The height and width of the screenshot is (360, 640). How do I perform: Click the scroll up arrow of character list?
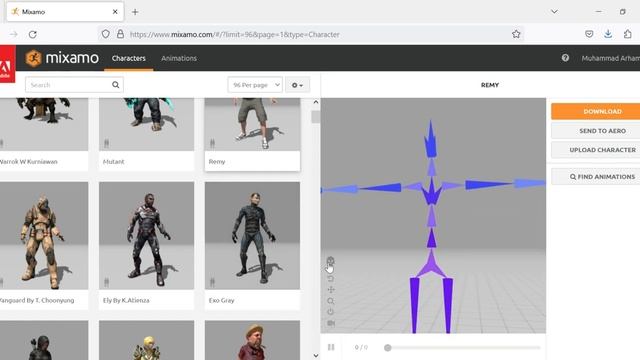click(316, 102)
